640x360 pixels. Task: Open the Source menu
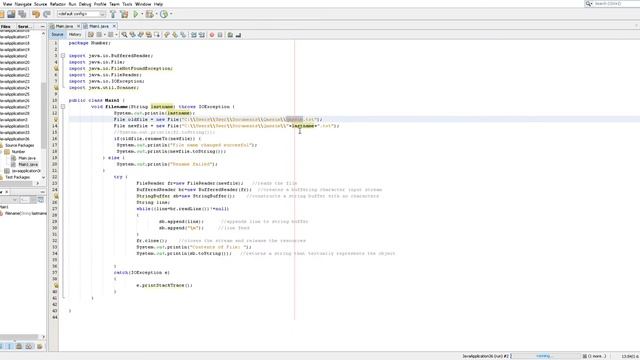[40, 4]
